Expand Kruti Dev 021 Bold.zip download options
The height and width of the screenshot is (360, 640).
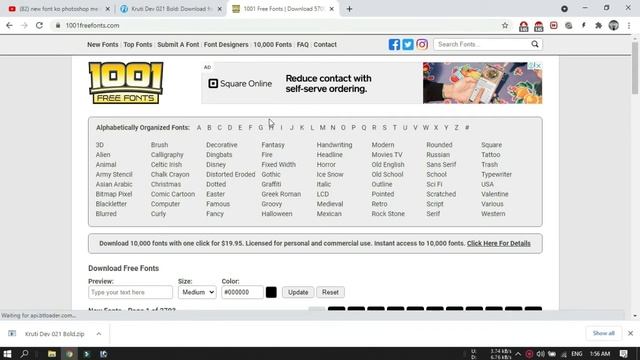click(x=99, y=333)
